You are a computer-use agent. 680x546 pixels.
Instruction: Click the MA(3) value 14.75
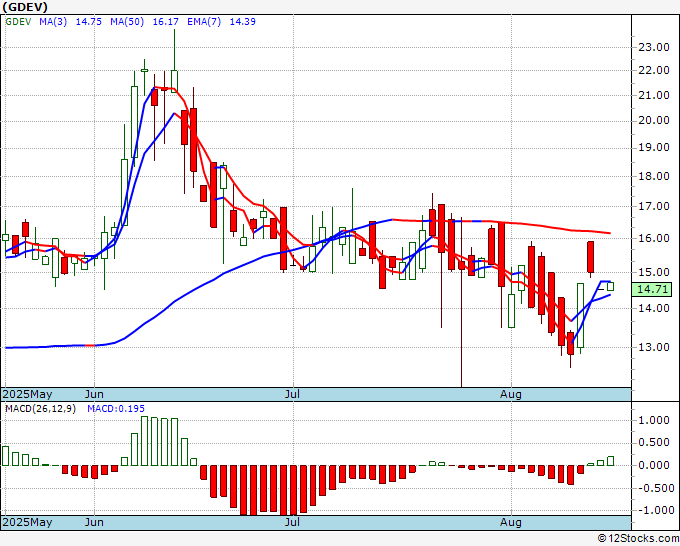coord(88,22)
